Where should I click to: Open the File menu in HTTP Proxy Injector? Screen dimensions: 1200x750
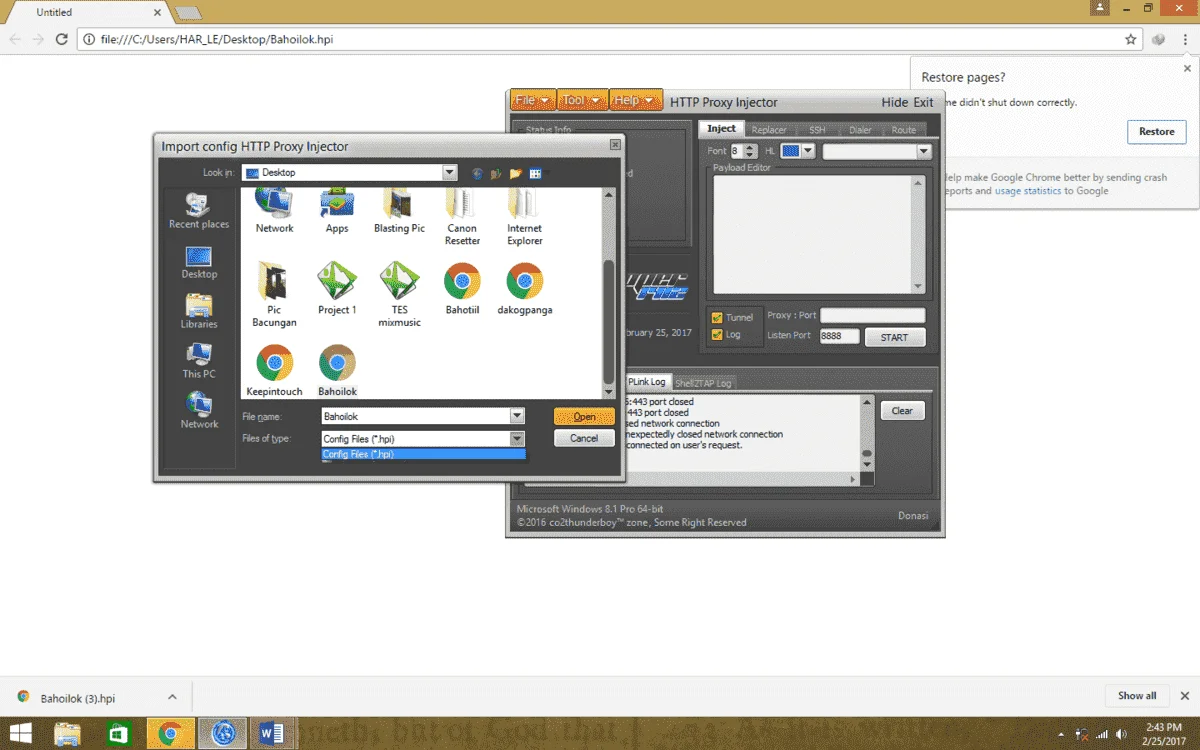(532, 101)
